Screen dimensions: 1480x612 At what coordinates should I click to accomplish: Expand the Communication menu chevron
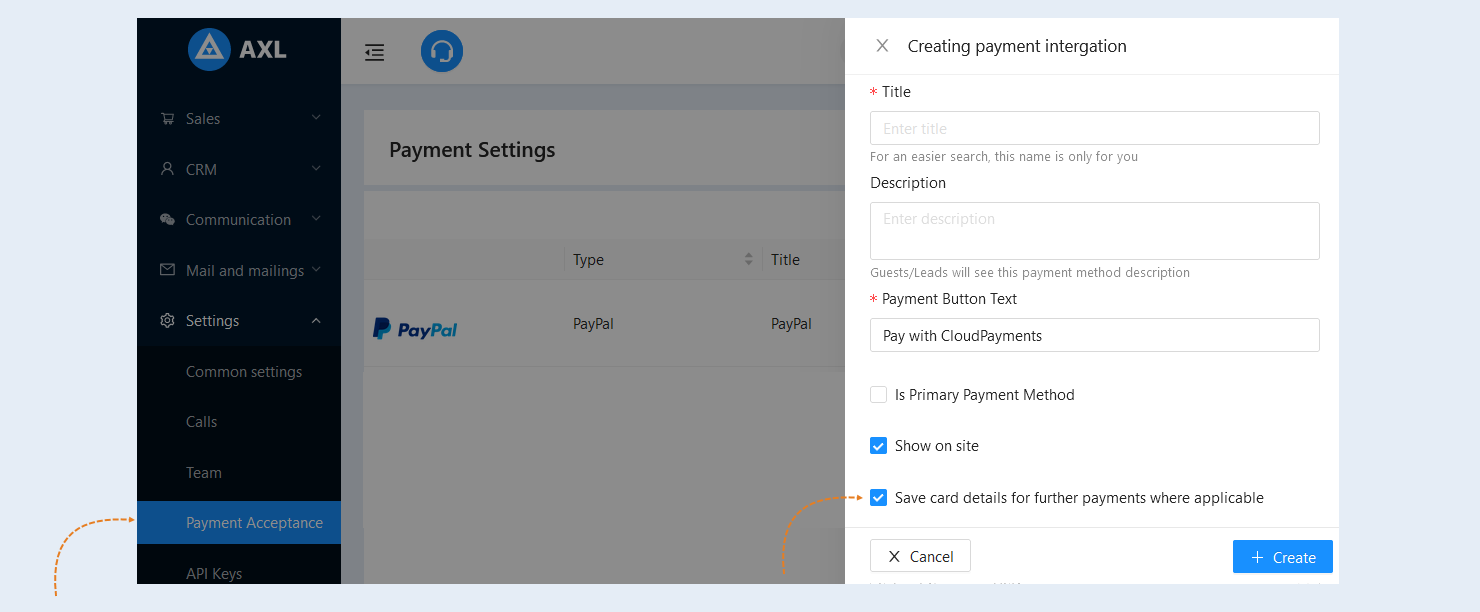coord(316,219)
